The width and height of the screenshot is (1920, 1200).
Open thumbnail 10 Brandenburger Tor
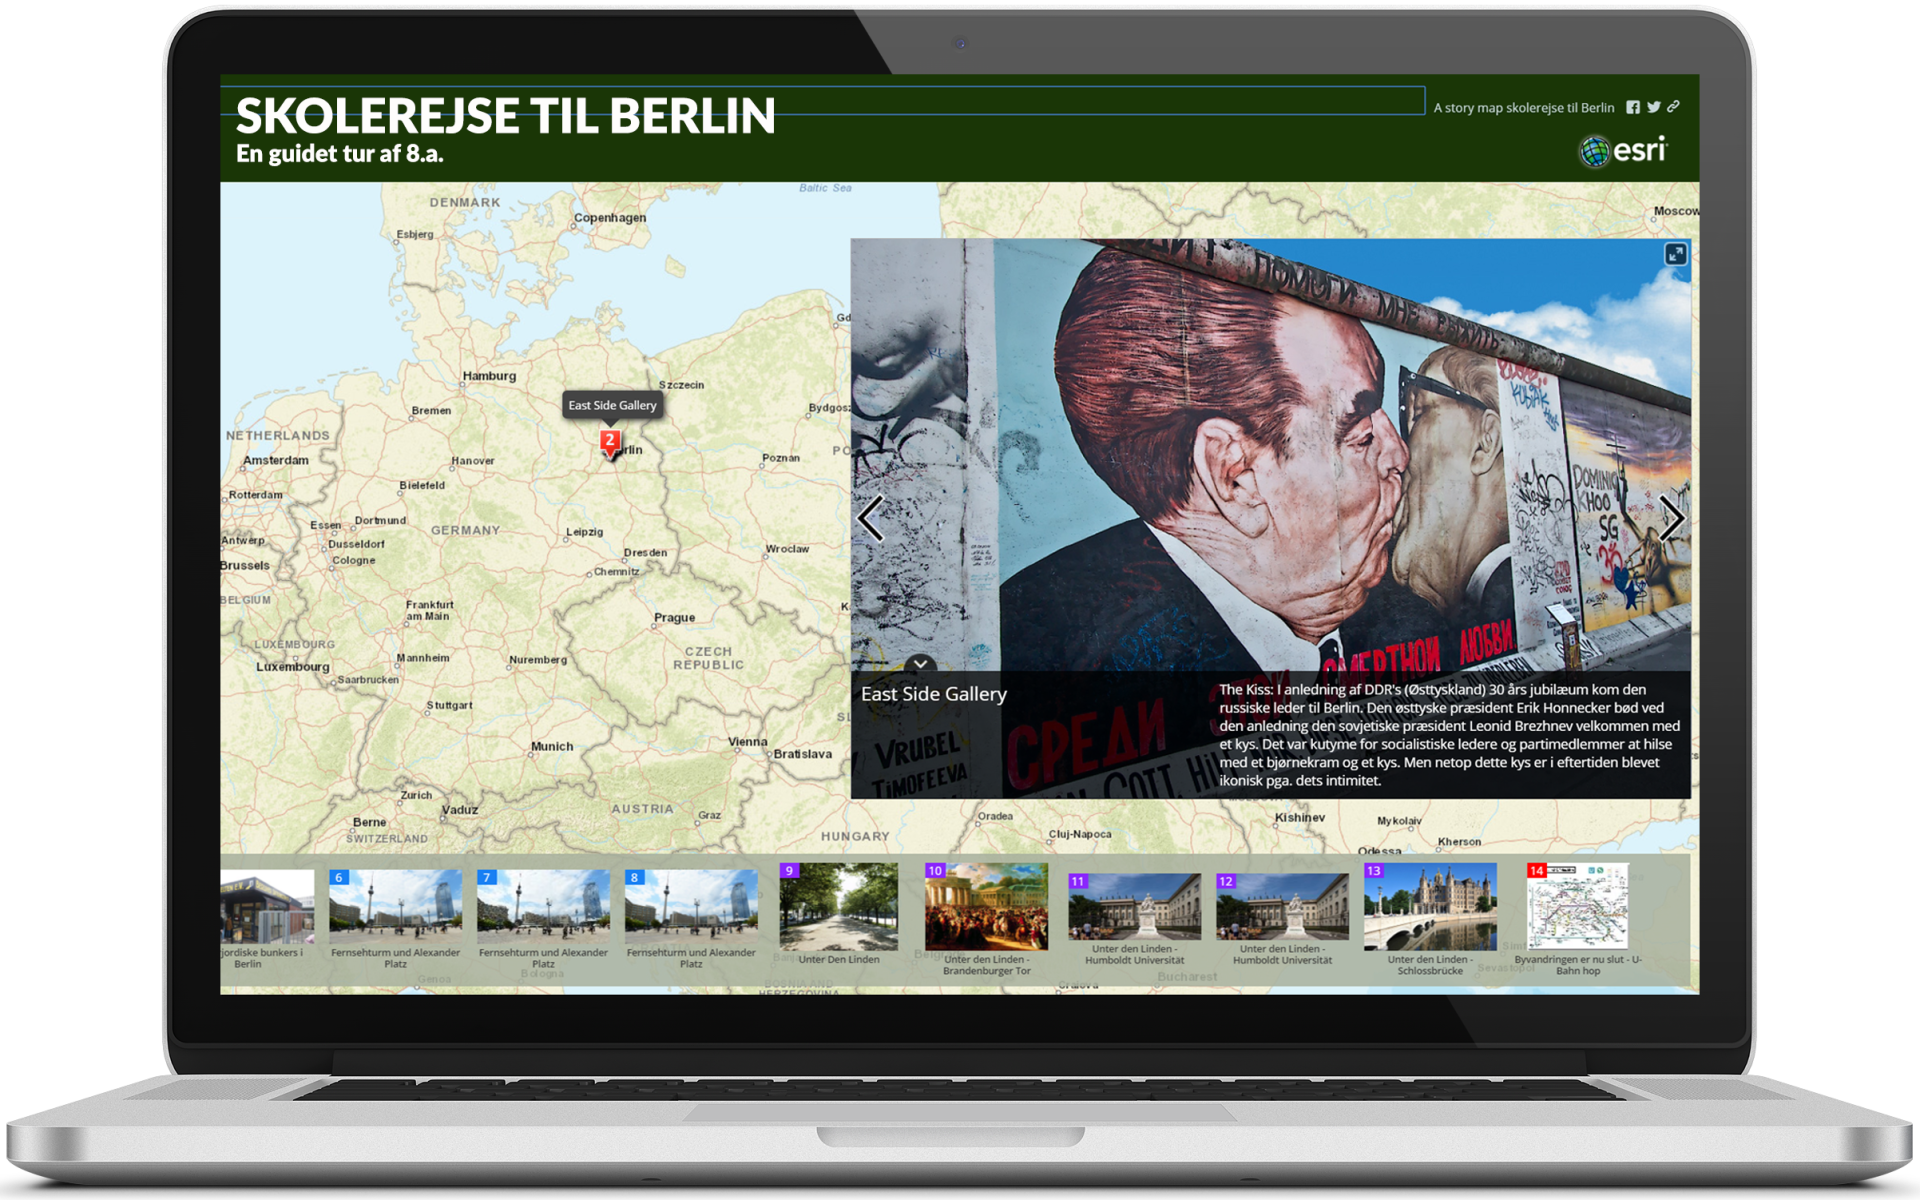[x=986, y=907]
